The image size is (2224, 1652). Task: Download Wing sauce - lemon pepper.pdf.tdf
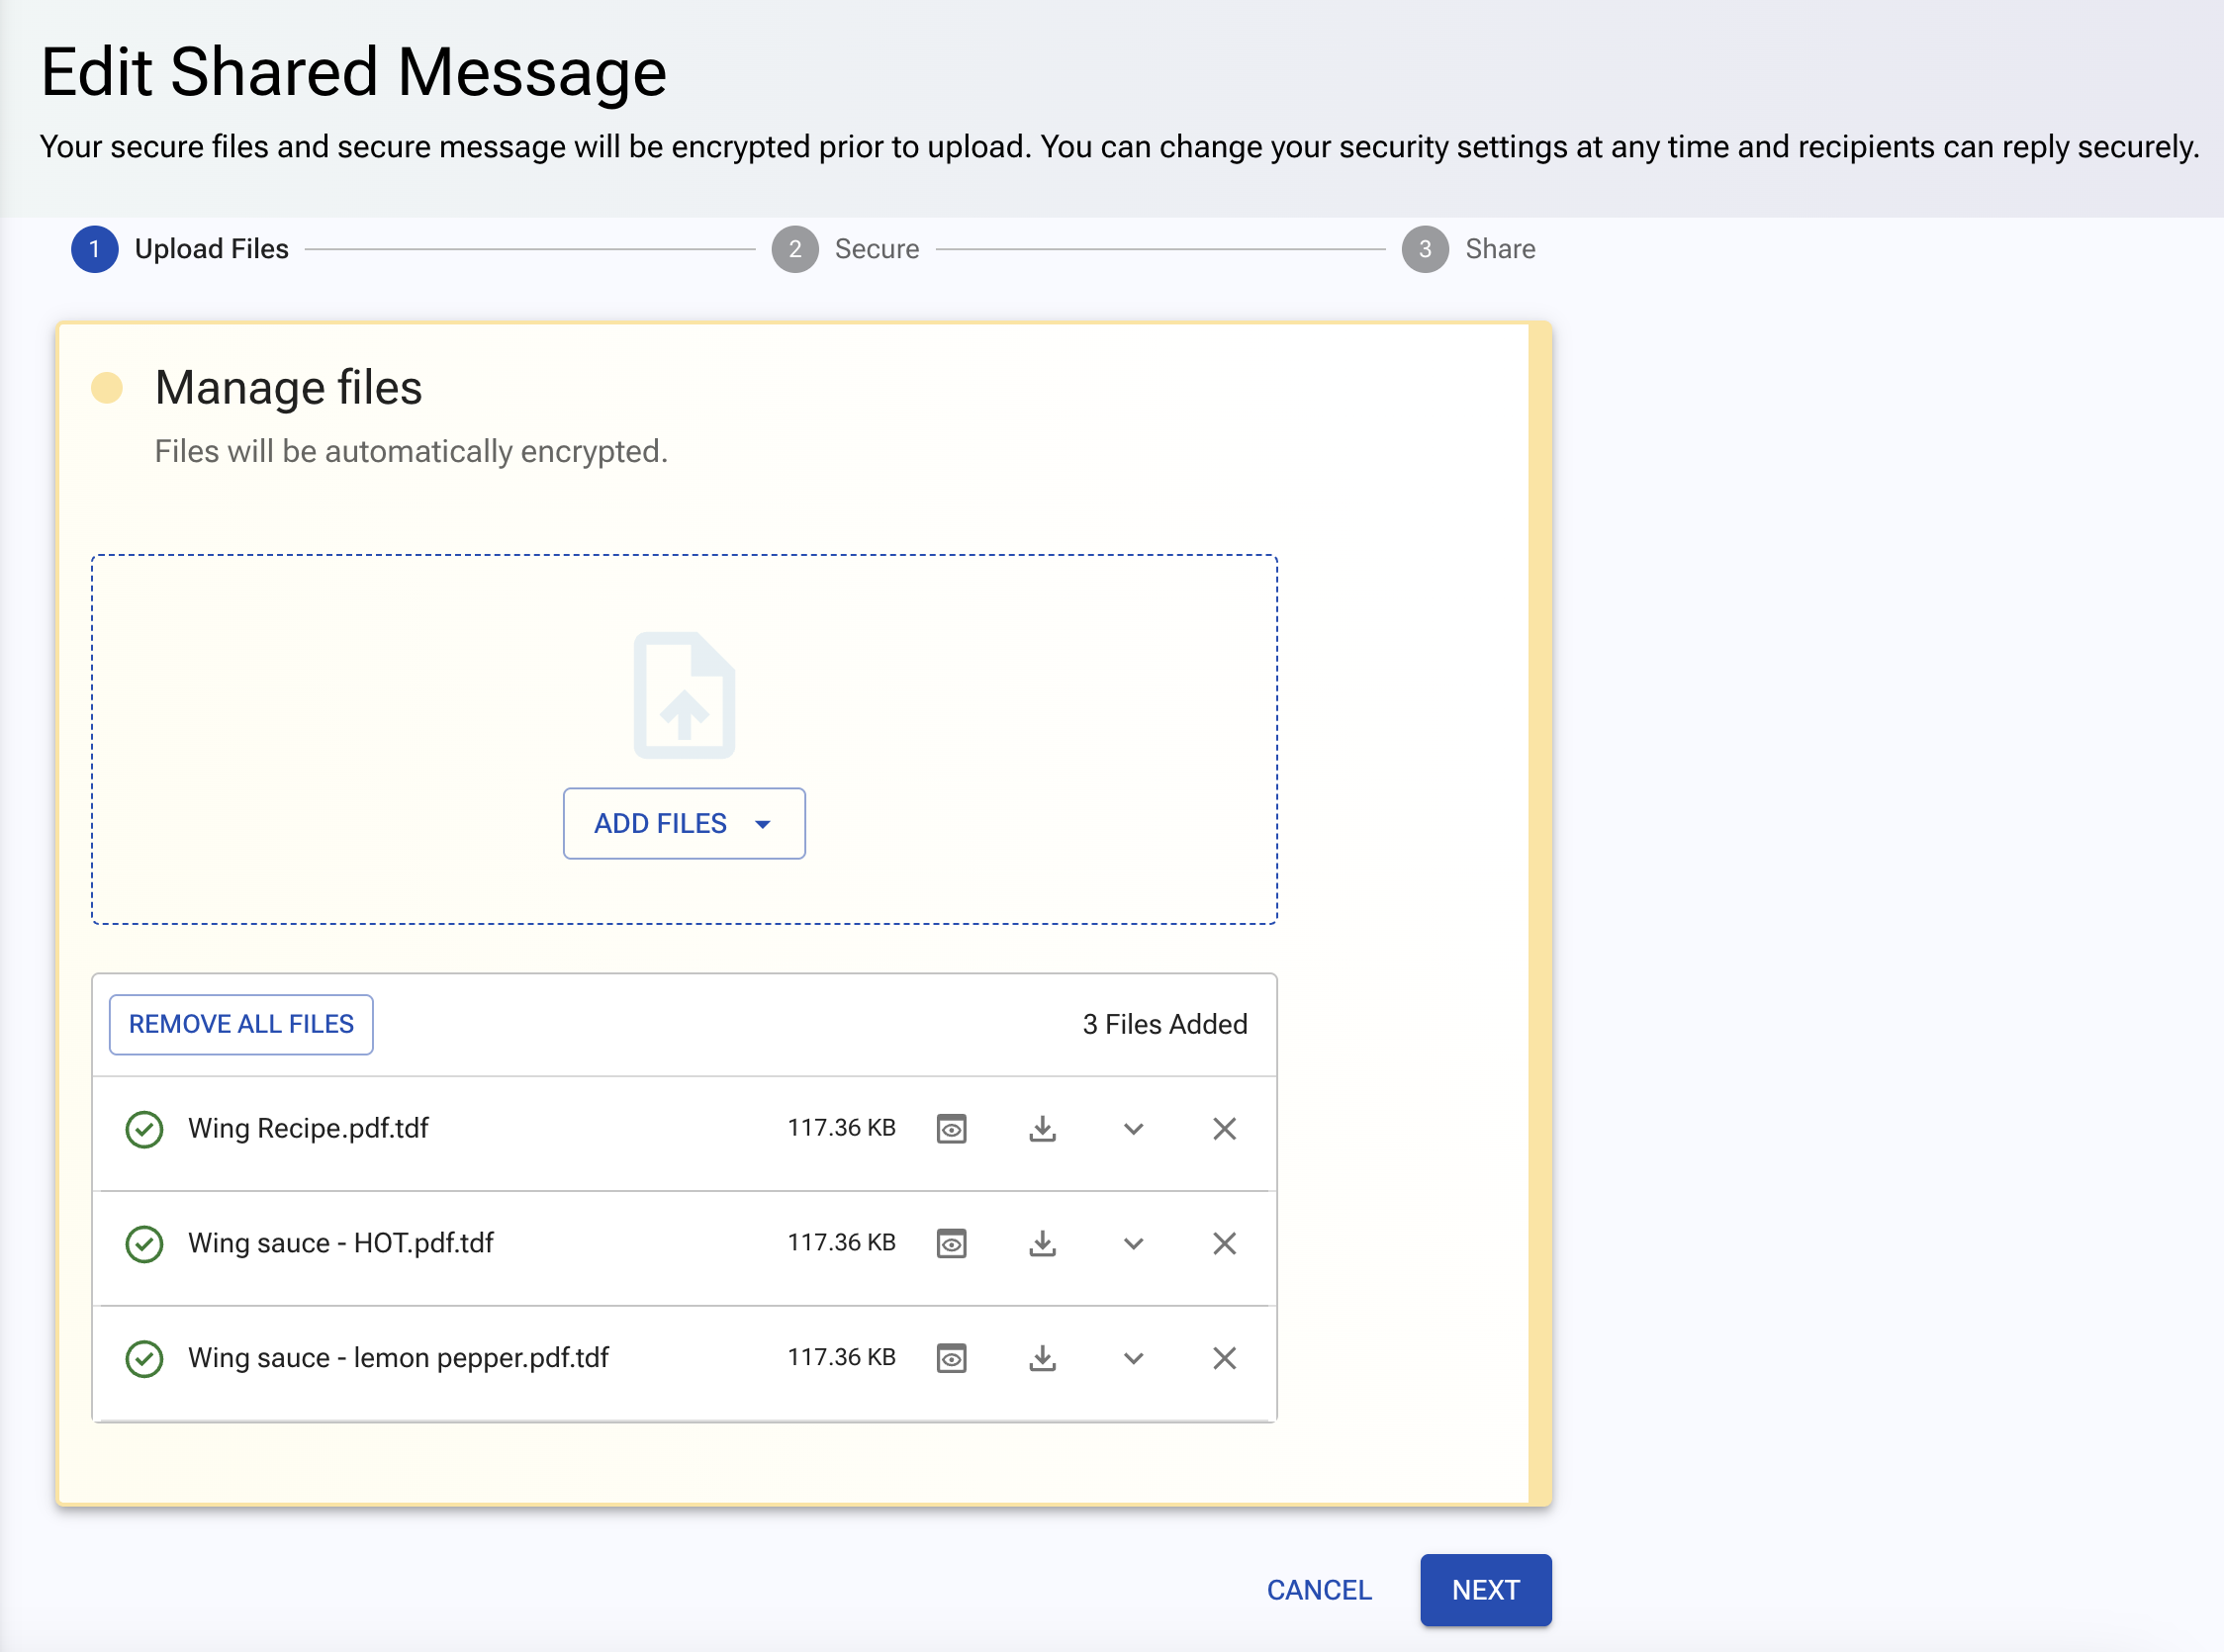pos(1042,1358)
